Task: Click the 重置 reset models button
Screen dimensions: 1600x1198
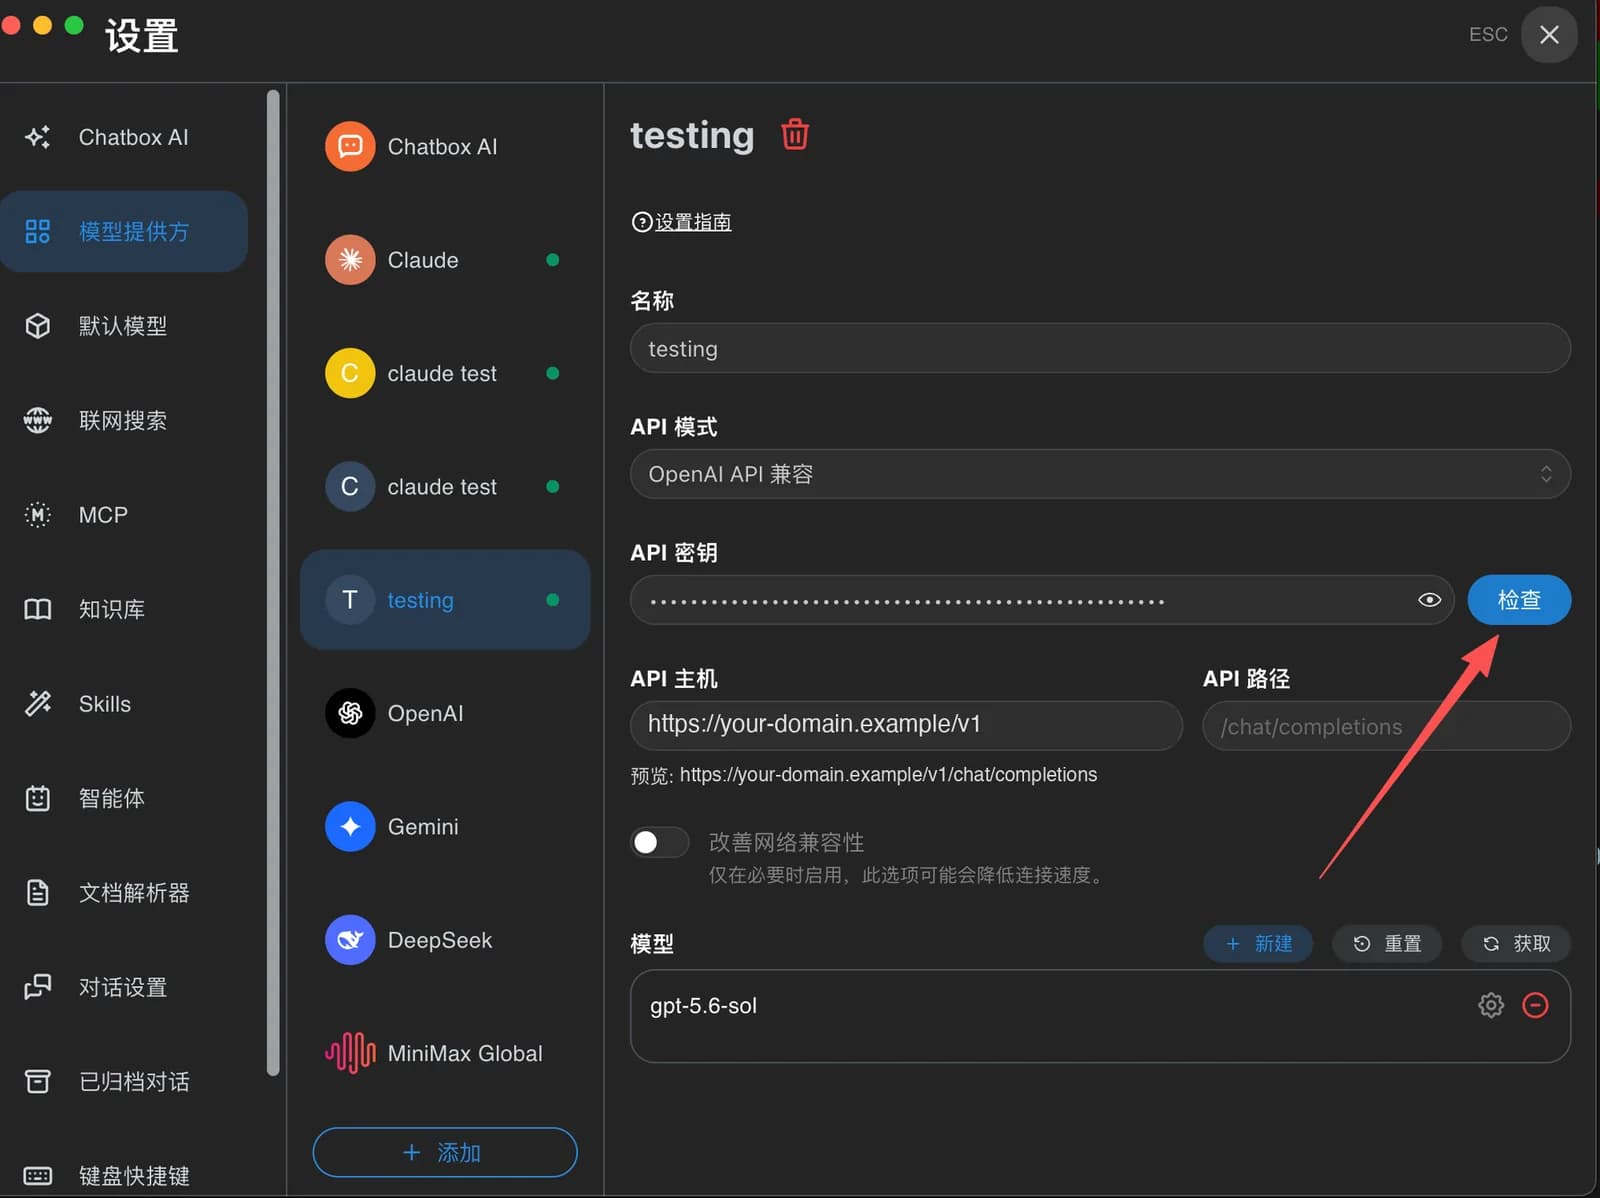Action: [1387, 943]
